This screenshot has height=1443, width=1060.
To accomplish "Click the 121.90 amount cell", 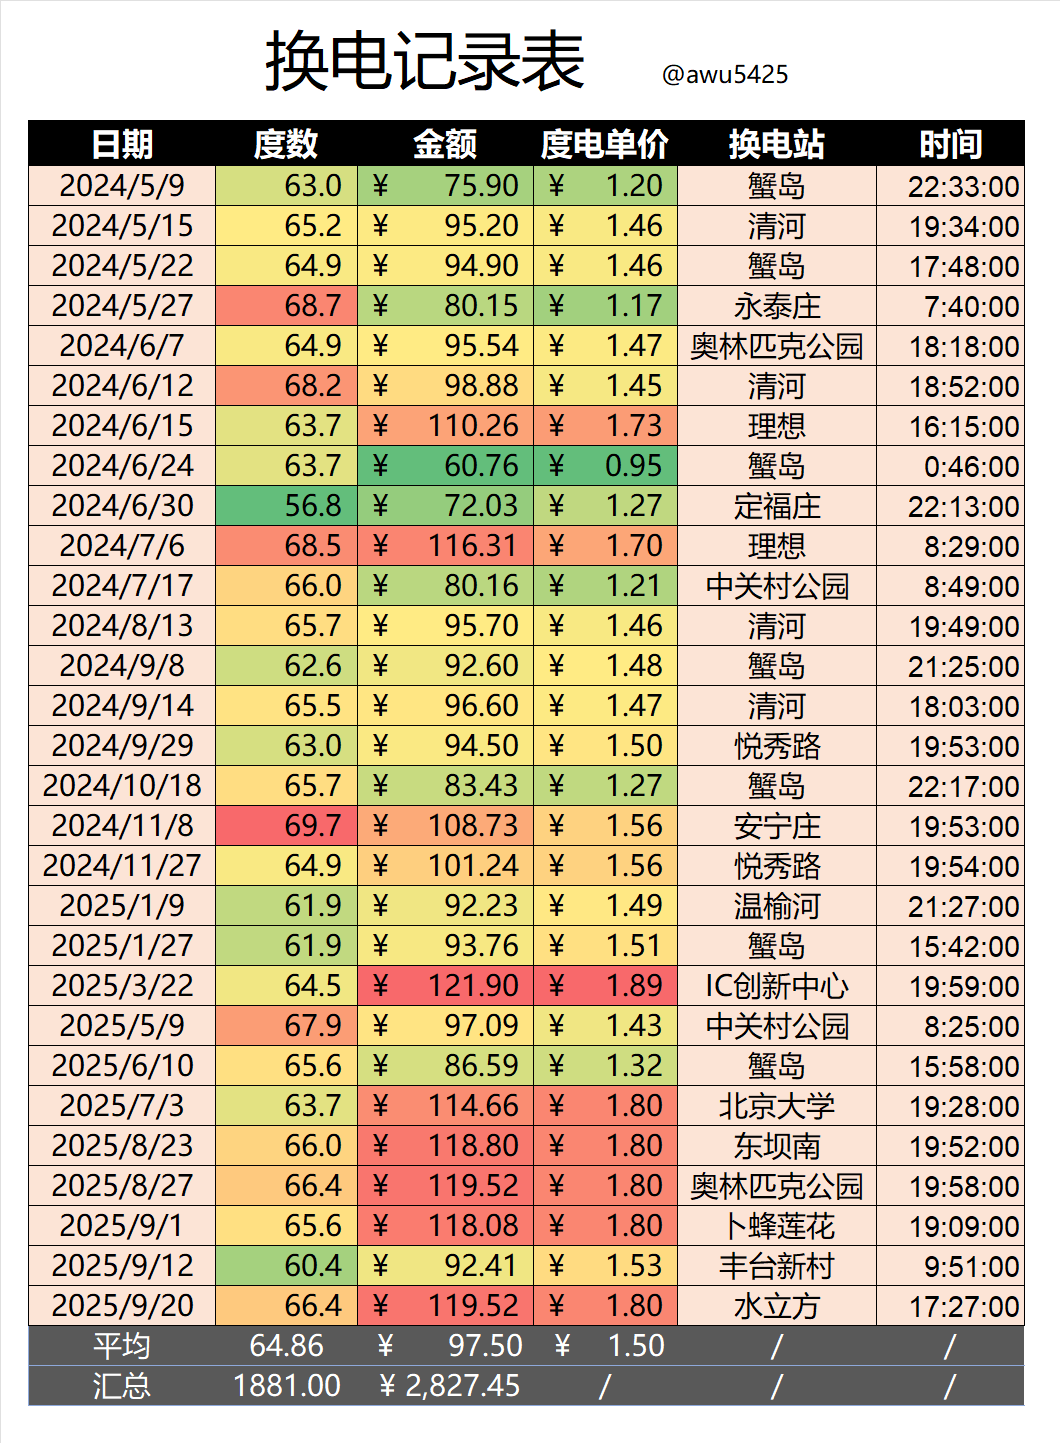I will pos(446,986).
